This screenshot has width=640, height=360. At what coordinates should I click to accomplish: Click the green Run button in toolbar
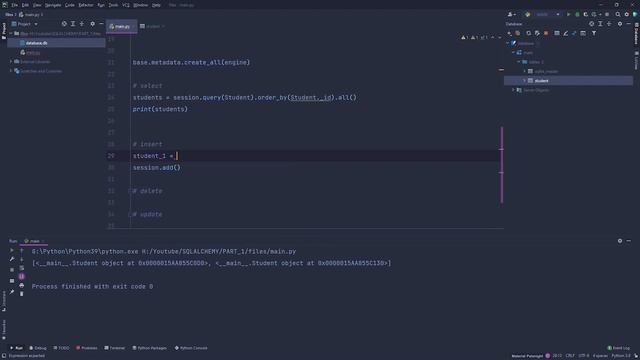point(568,14)
